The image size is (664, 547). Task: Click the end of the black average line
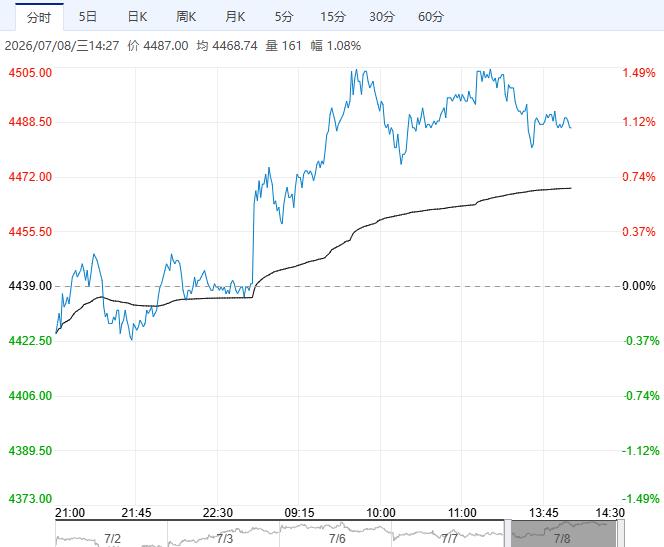tap(570, 188)
